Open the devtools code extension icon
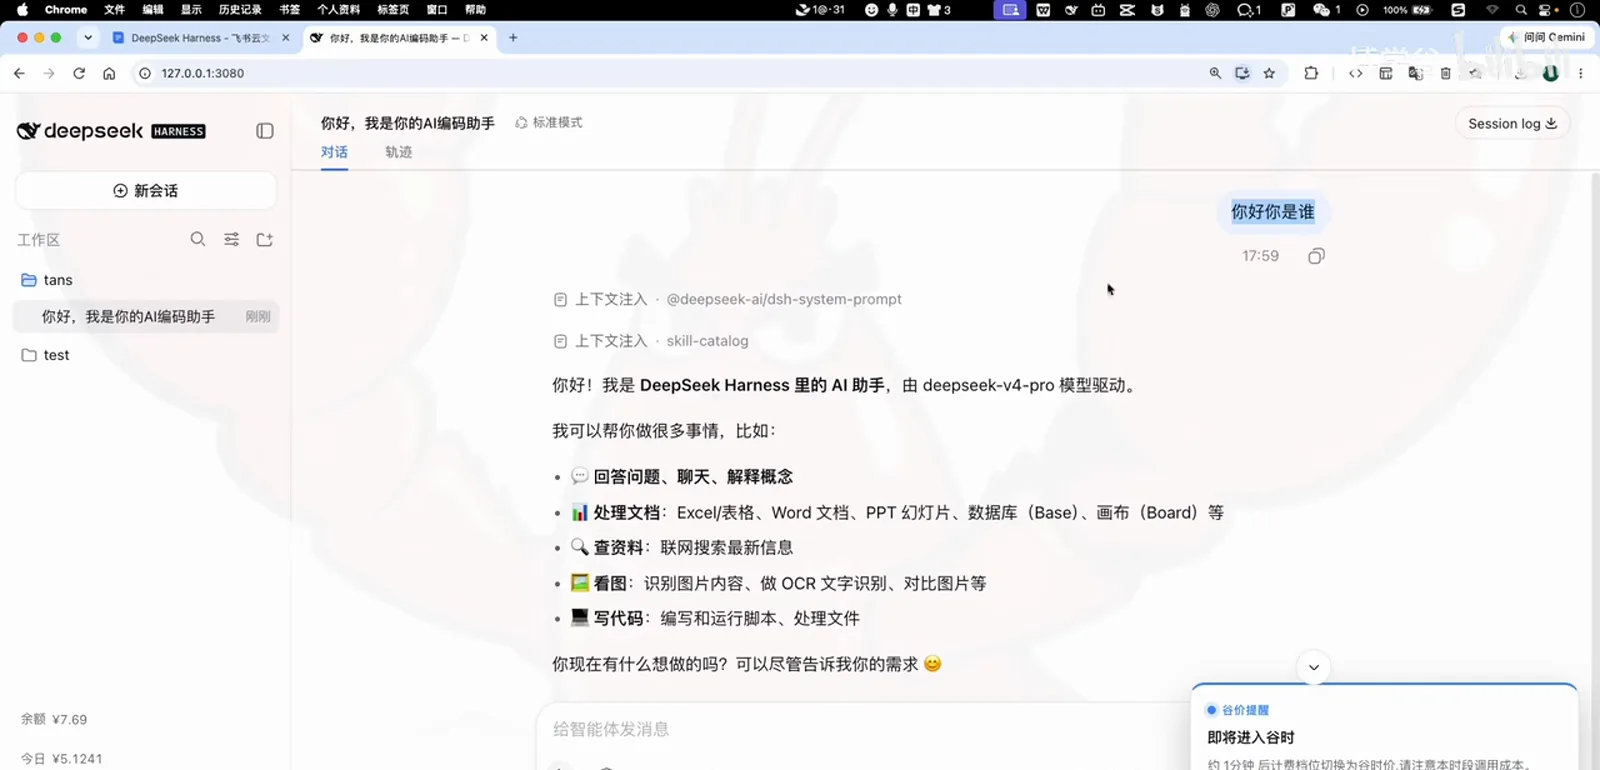 tap(1356, 73)
